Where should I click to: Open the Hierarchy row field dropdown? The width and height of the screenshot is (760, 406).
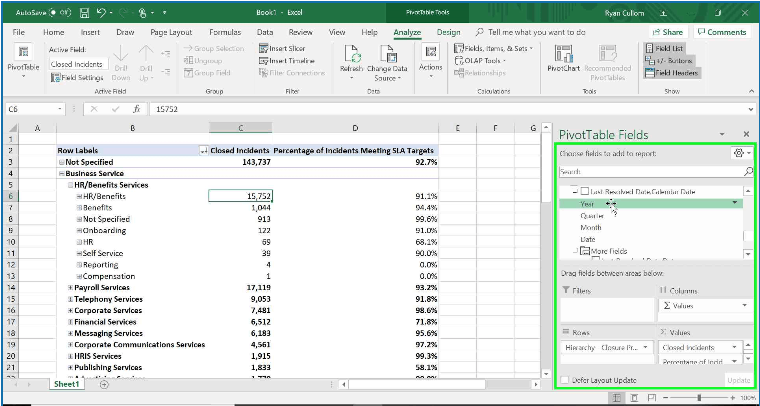pyautogui.click(x=646, y=347)
